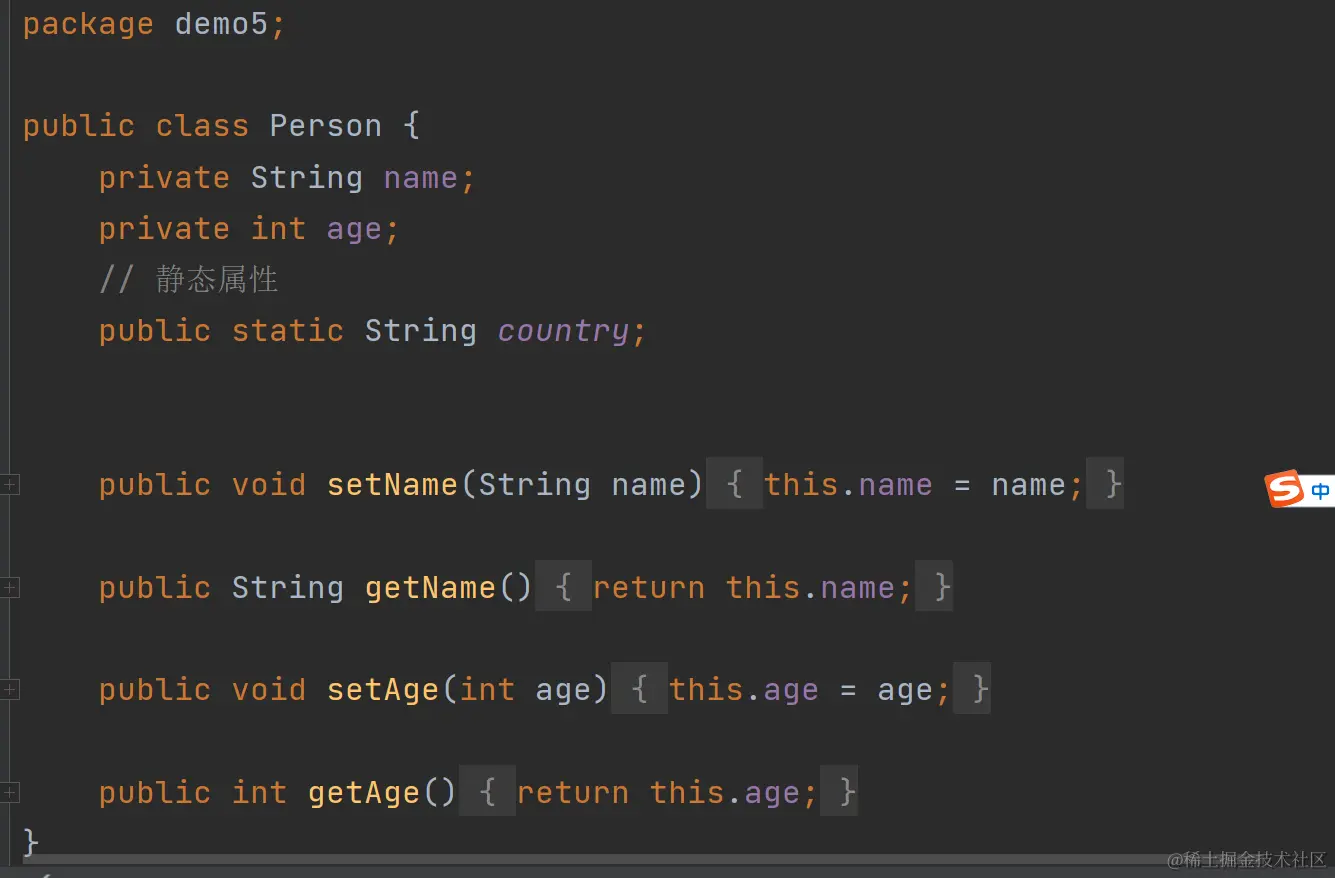Viewport: 1335px width, 878px height.
Task: Place cursor in the 静态属性 comment
Action: click(x=216, y=280)
